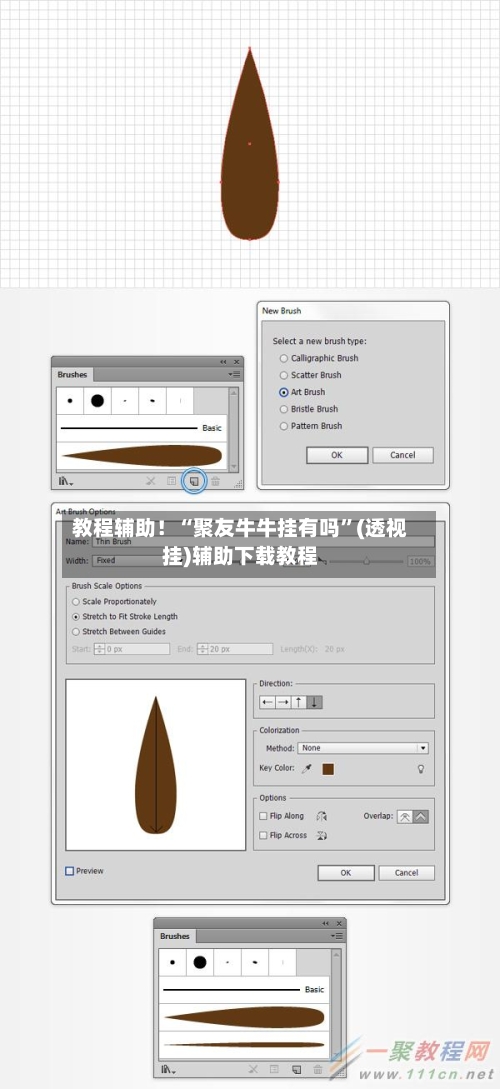Click OK in the New Brush dialog
Viewport: 500px width, 1089px height.
click(337, 455)
